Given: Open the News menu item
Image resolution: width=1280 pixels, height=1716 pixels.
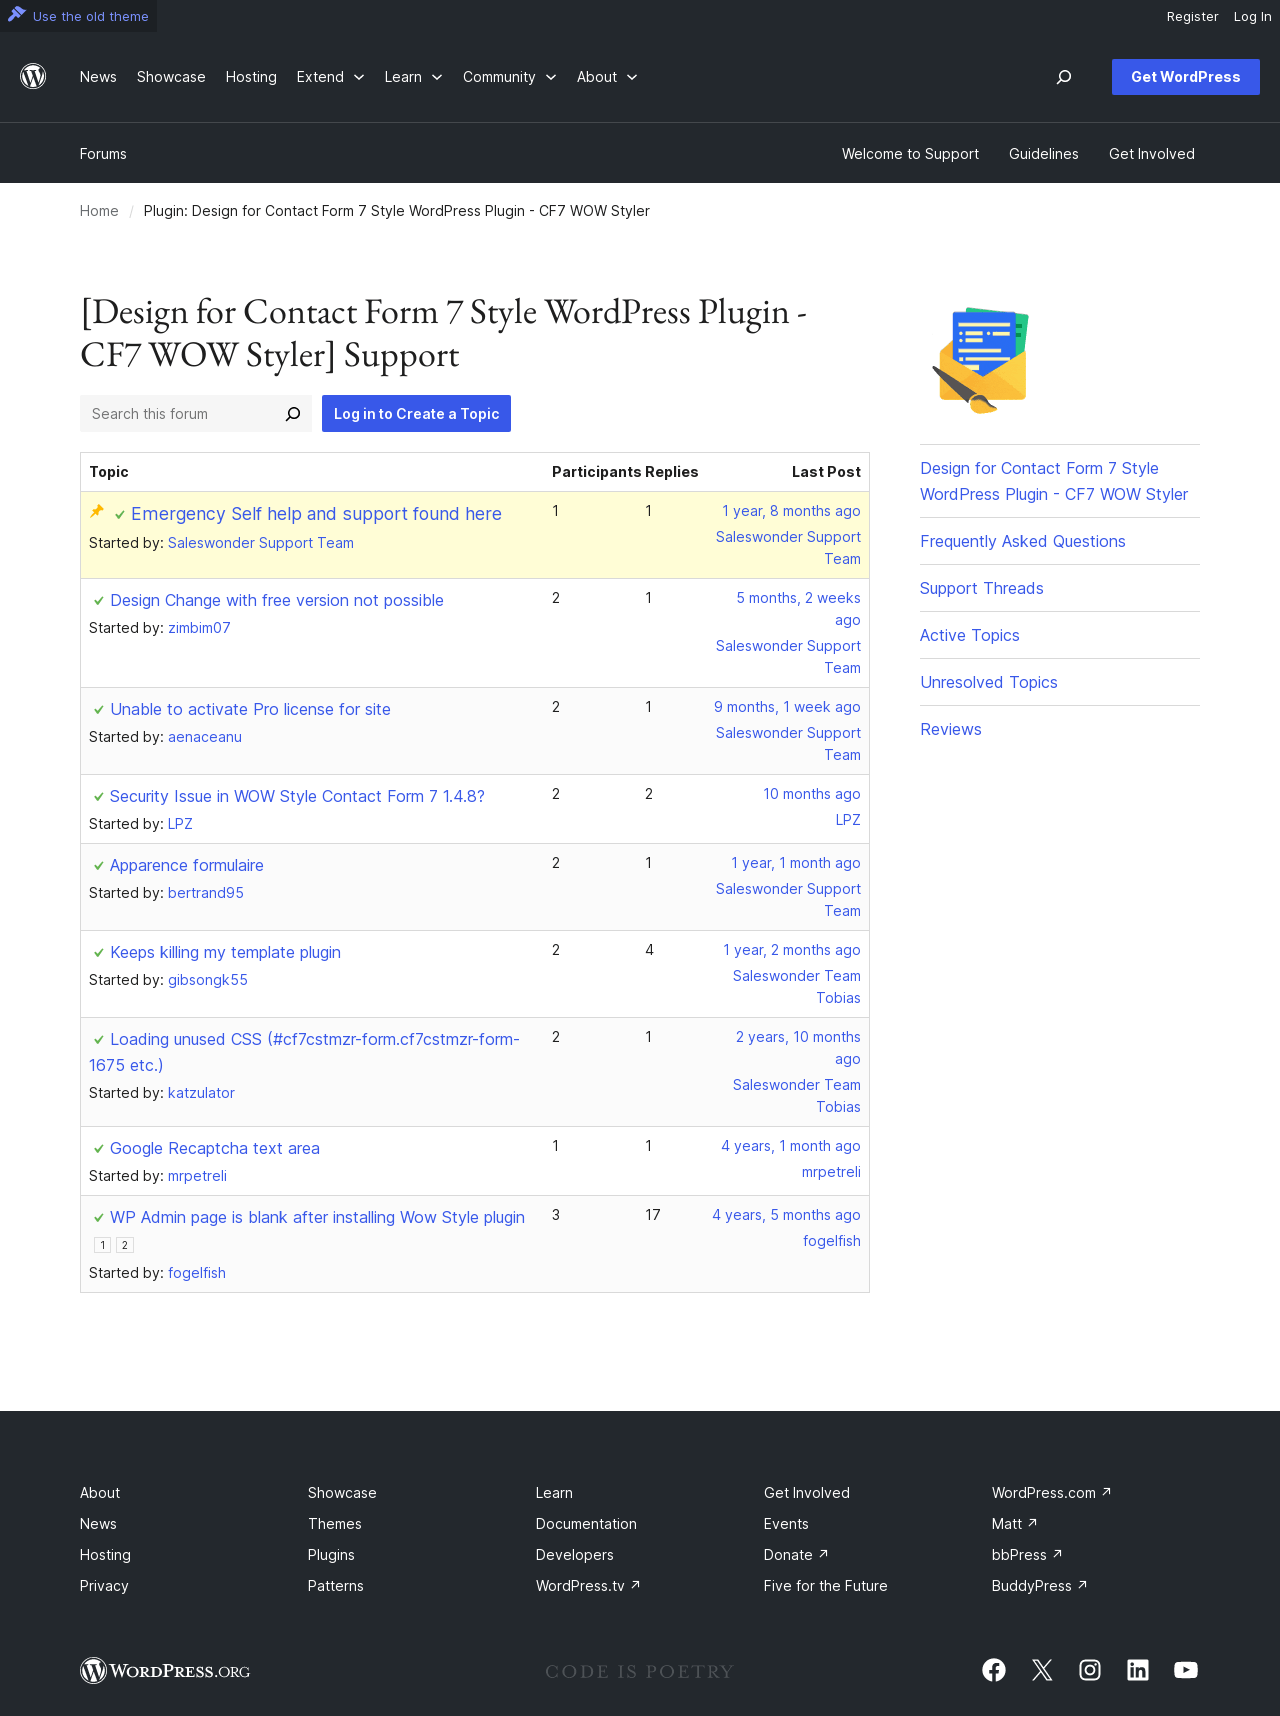Looking at the screenshot, I should click(98, 77).
